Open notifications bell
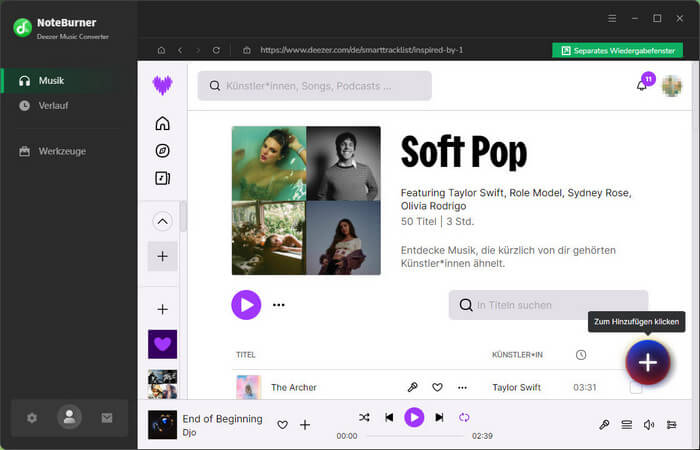 [642, 85]
